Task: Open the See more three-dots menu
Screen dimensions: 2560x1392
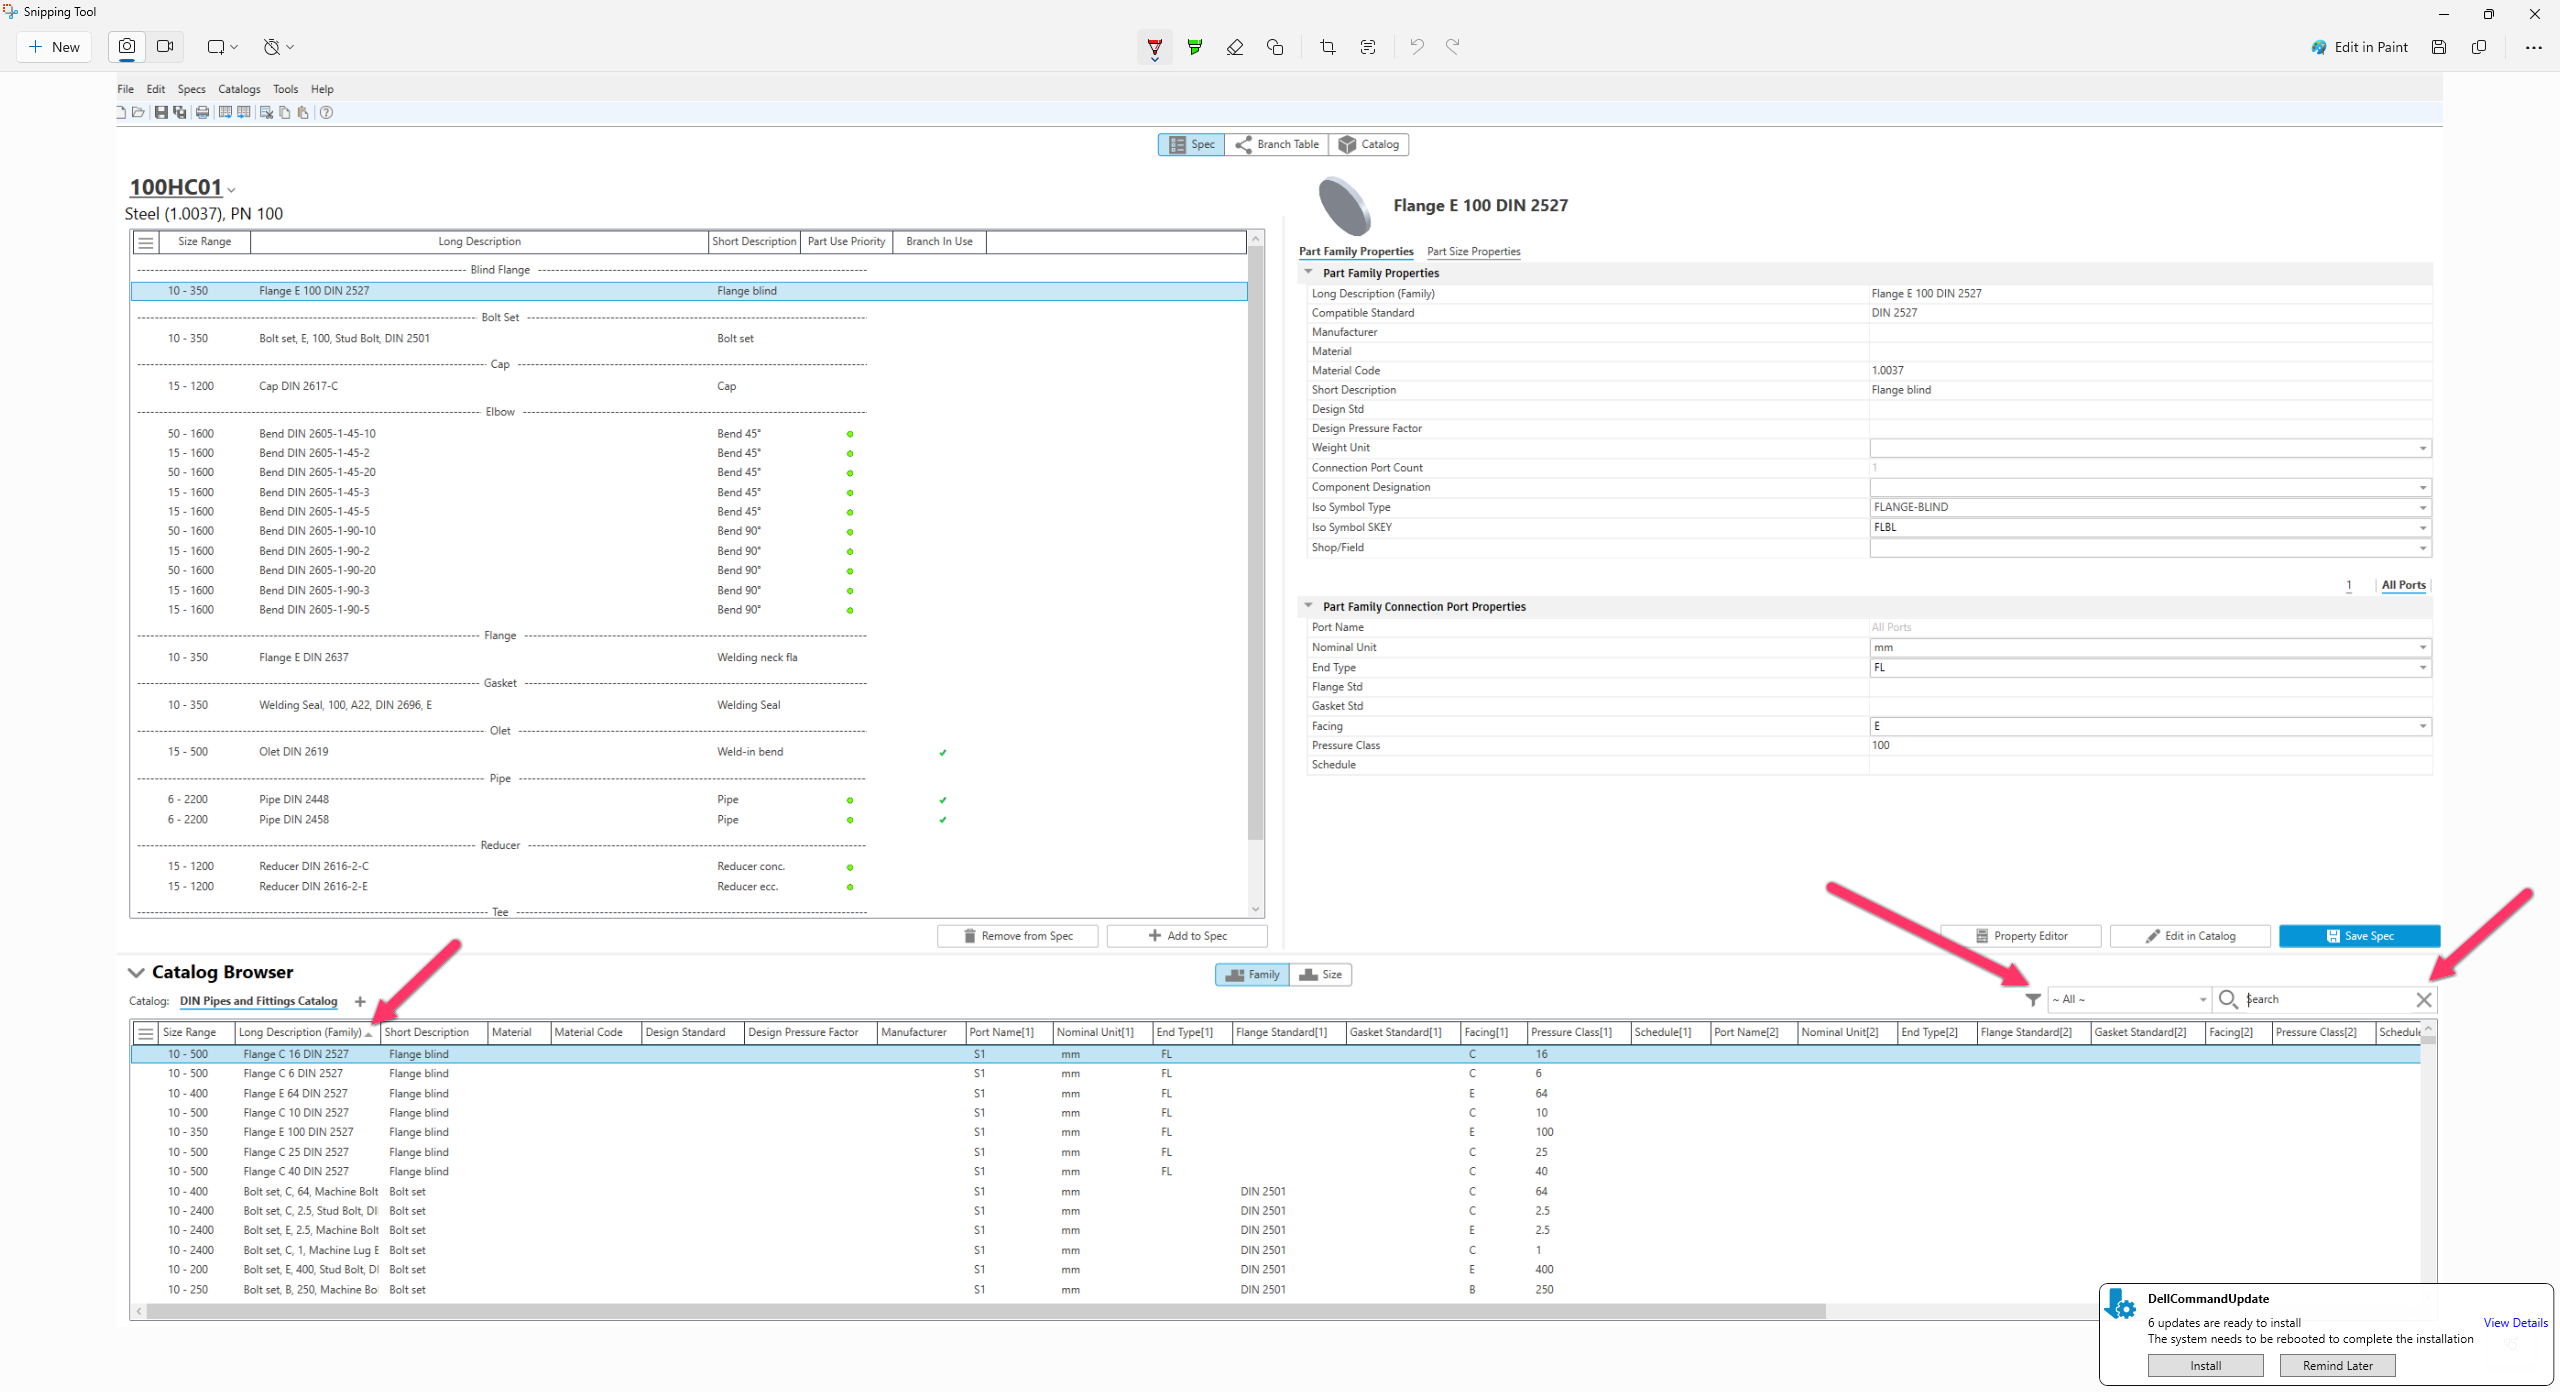Action: (x=2533, y=47)
